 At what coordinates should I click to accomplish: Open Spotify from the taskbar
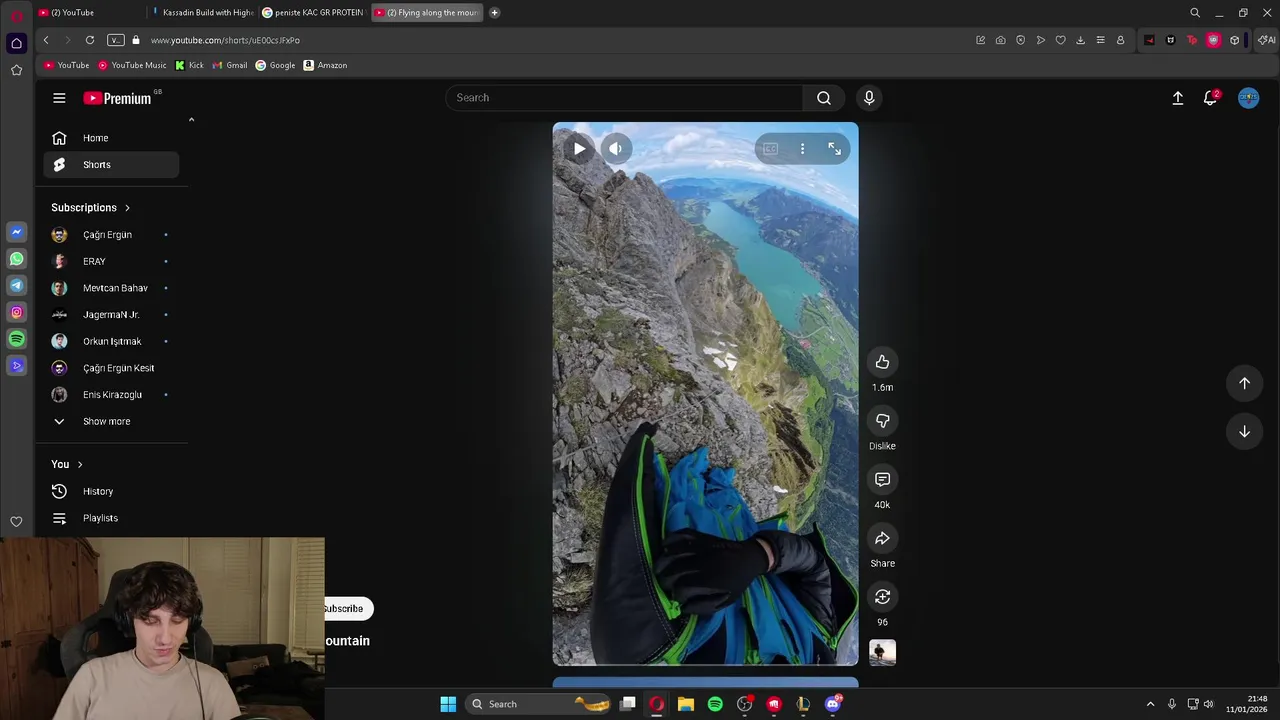coord(715,704)
